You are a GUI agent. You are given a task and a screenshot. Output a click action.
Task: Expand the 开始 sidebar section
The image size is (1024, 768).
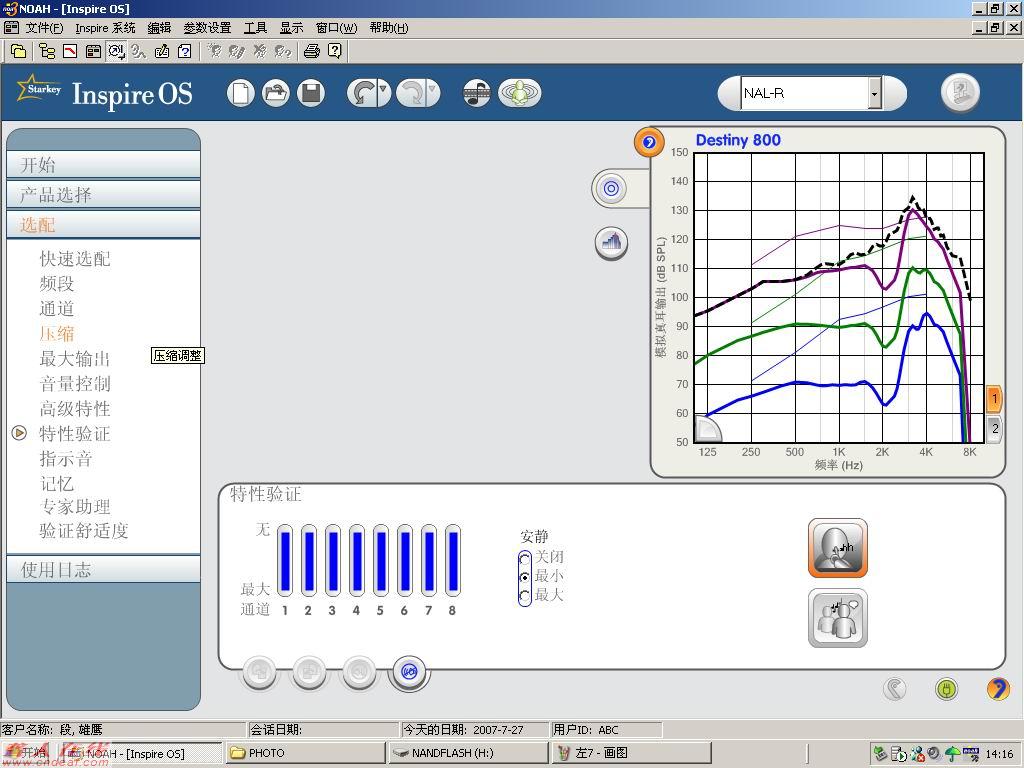103,165
